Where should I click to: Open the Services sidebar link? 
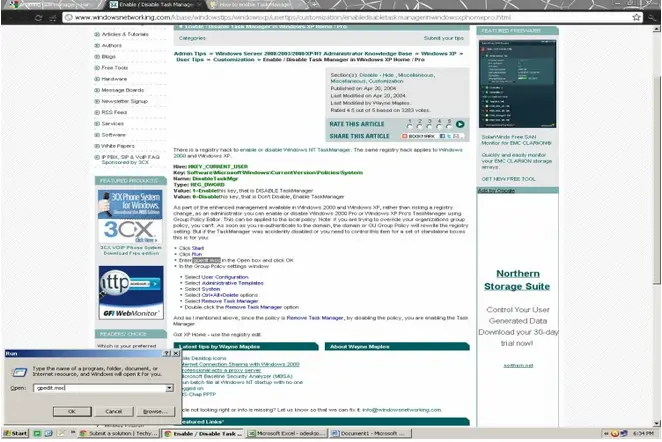pyautogui.click(x=112, y=124)
